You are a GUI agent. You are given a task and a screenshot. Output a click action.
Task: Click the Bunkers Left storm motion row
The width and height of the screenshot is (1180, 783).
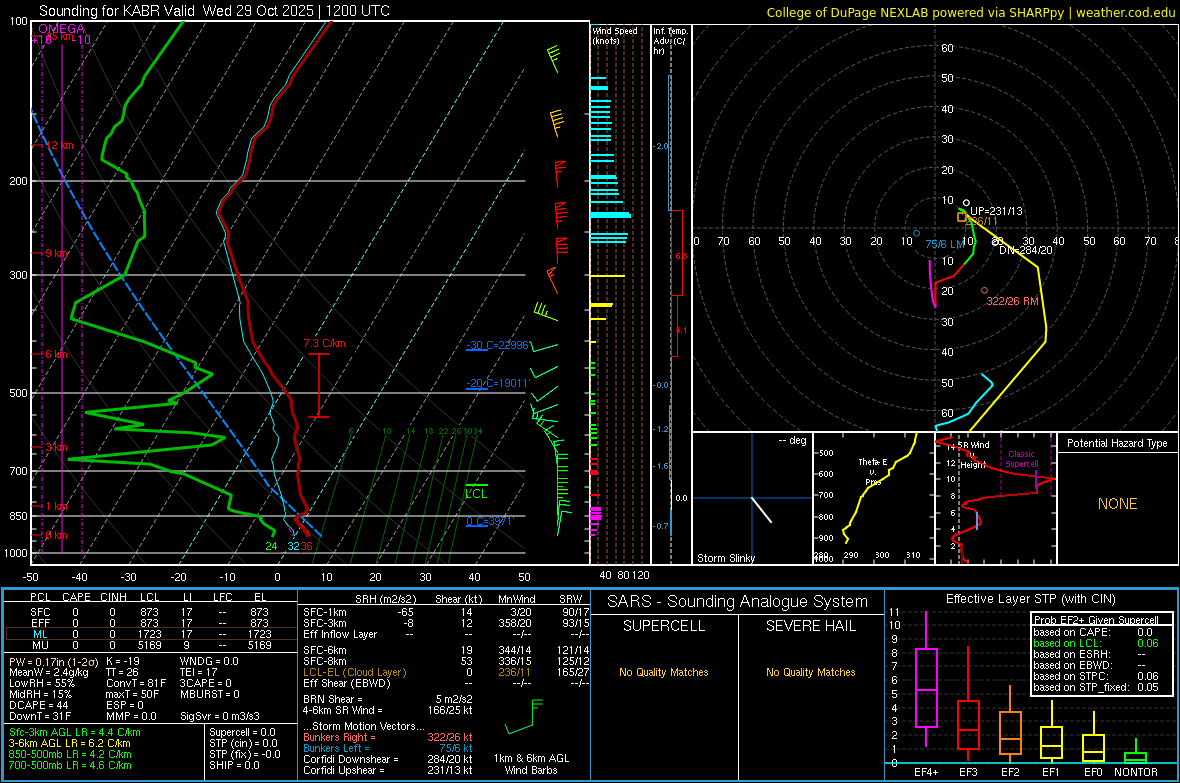click(388, 748)
